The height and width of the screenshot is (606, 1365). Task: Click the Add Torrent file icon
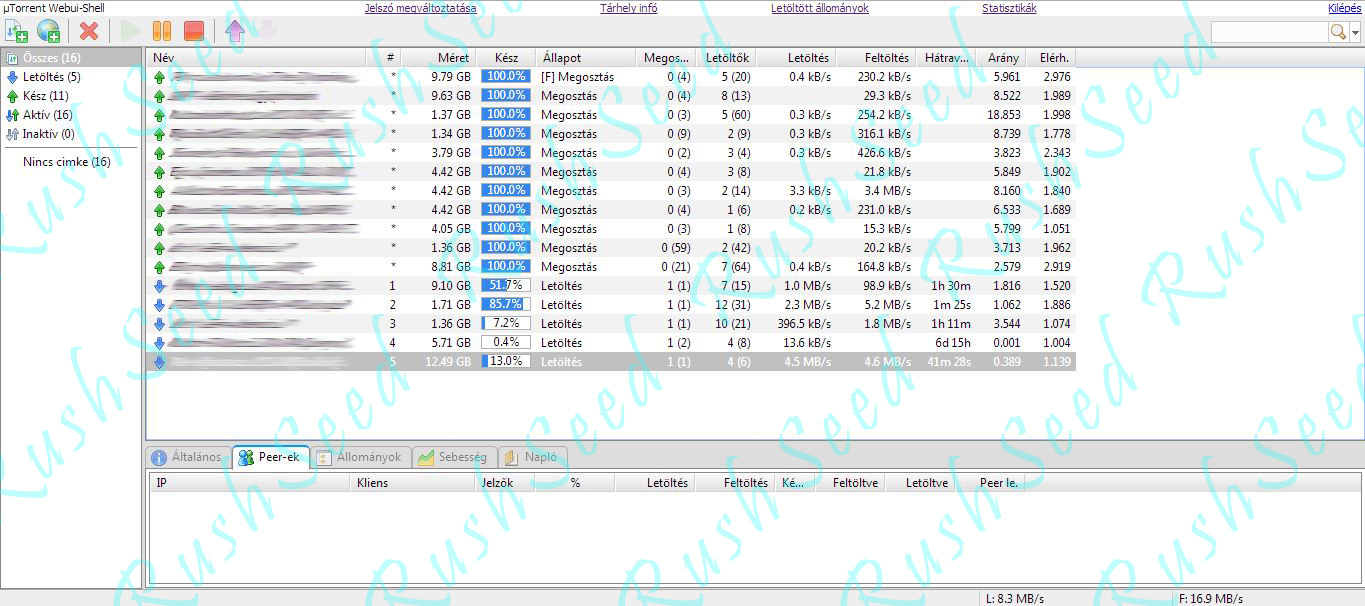tap(16, 31)
